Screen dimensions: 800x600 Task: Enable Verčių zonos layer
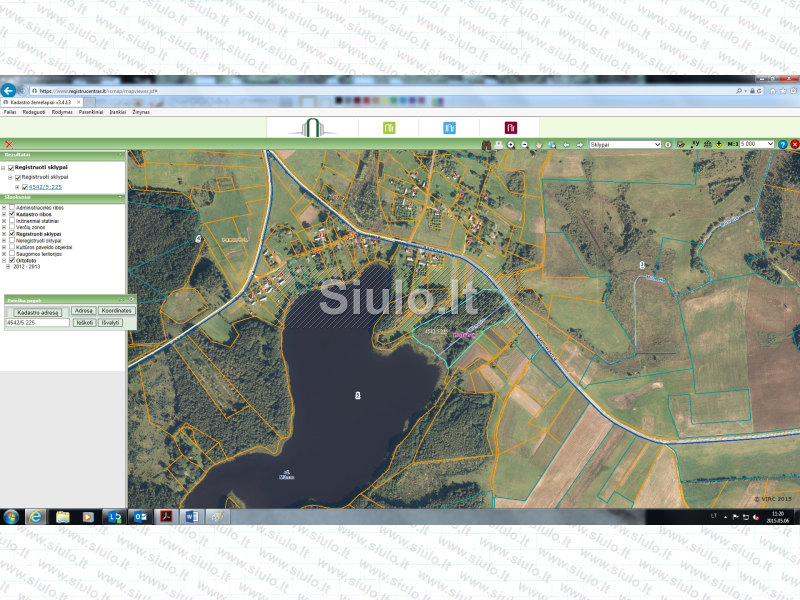click(12, 228)
